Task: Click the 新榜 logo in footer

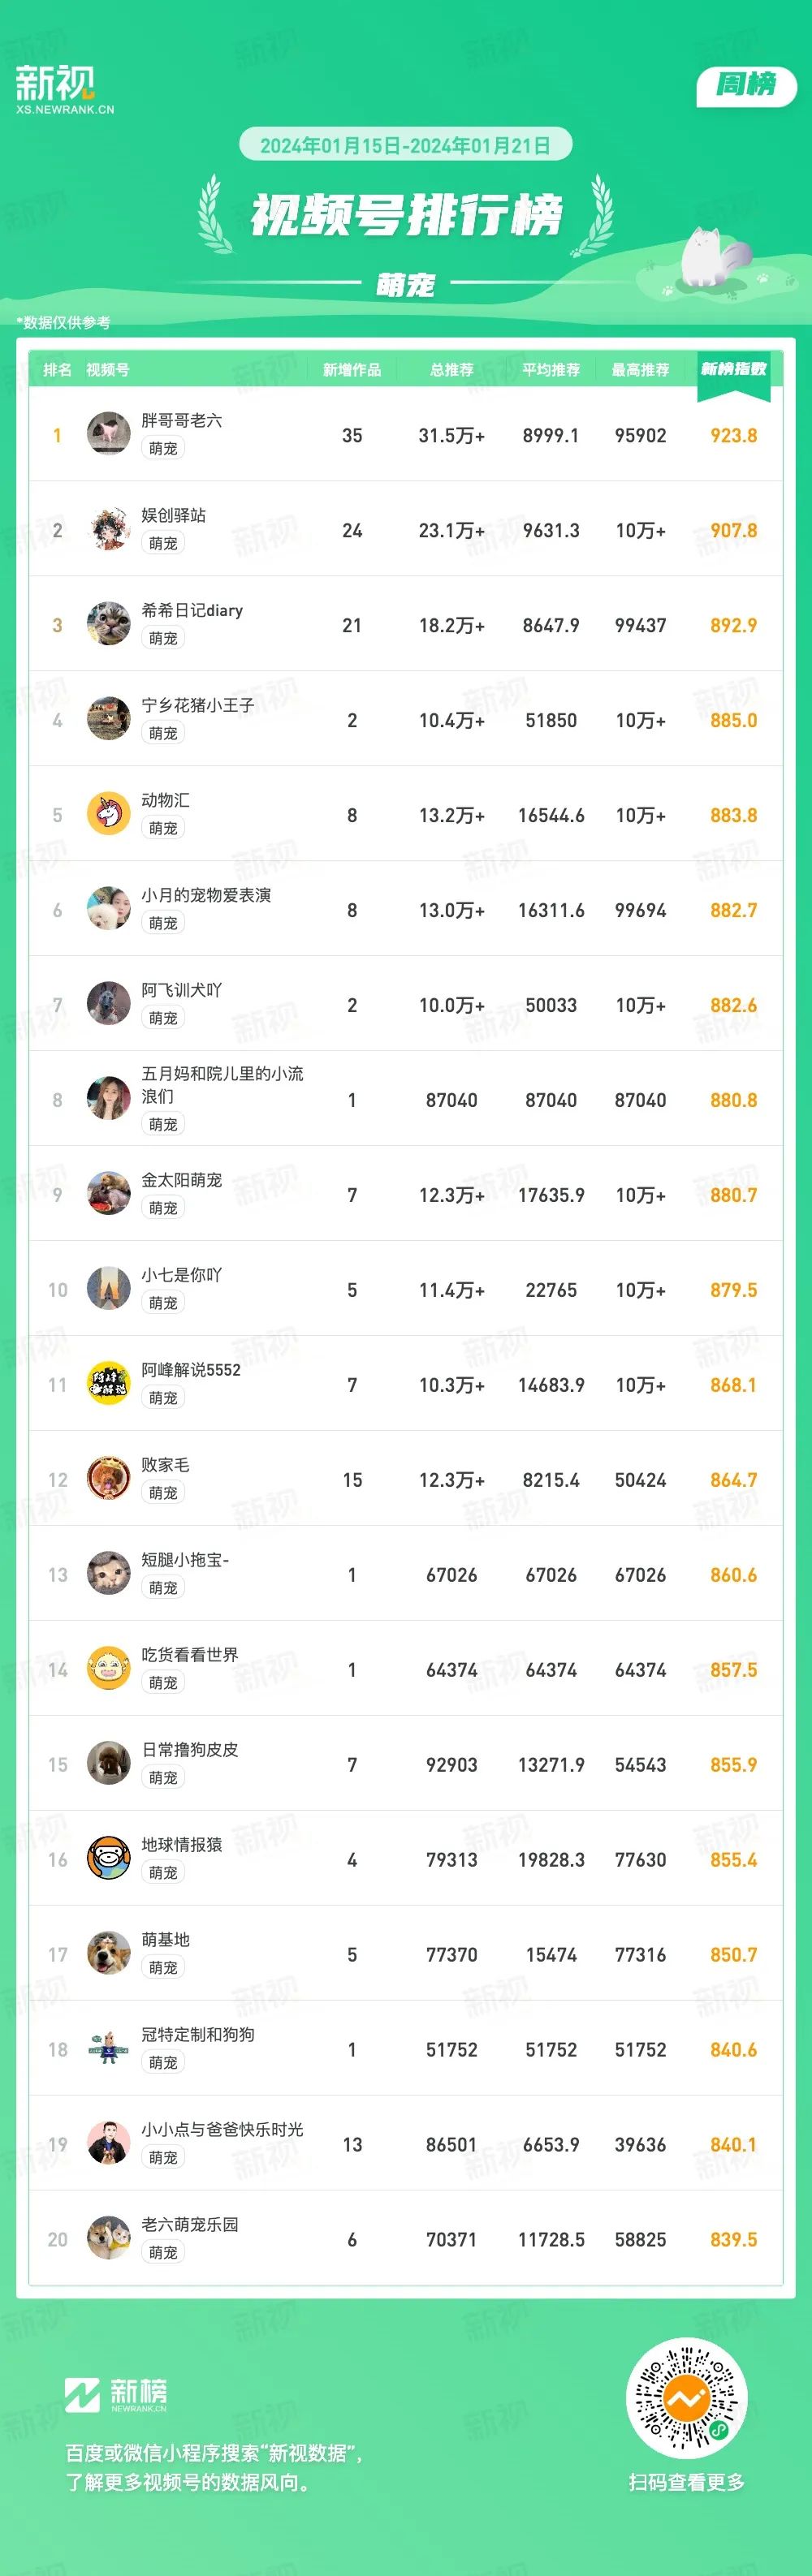Action: [x=116, y=2395]
